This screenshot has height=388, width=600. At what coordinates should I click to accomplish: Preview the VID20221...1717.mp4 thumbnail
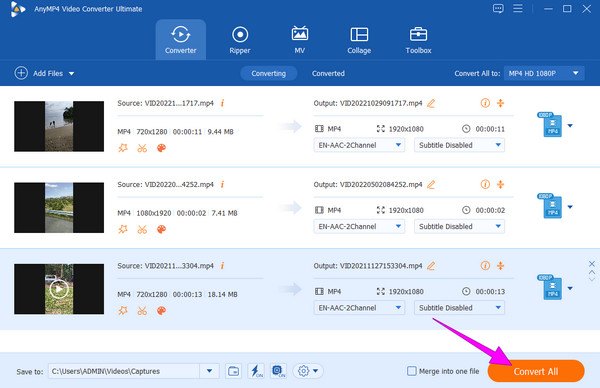point(59,126)
